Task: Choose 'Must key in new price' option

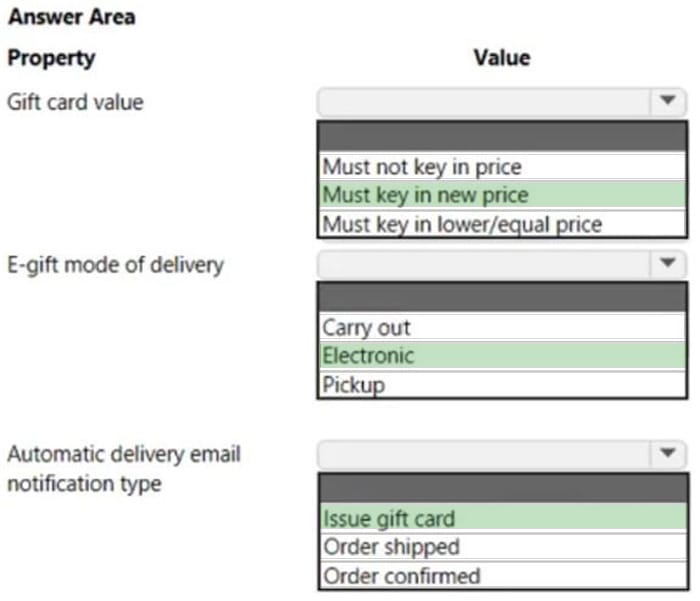Action: 502,195
